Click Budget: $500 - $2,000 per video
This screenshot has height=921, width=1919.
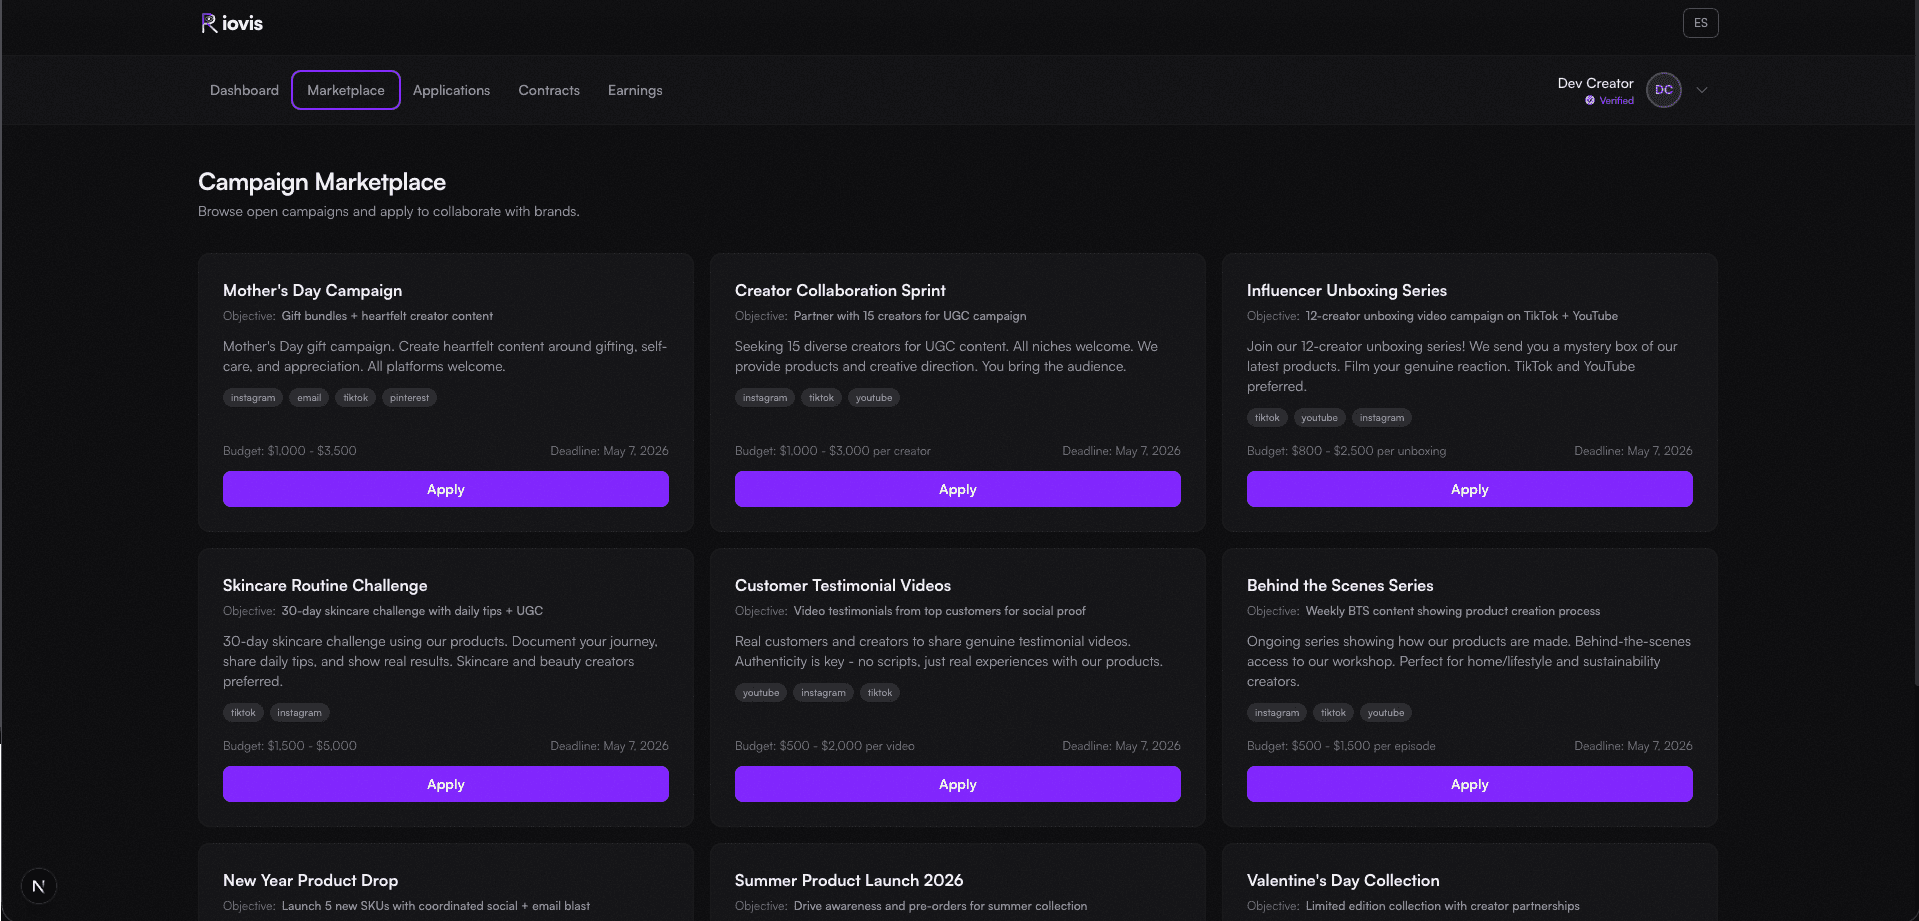point(825,746)
